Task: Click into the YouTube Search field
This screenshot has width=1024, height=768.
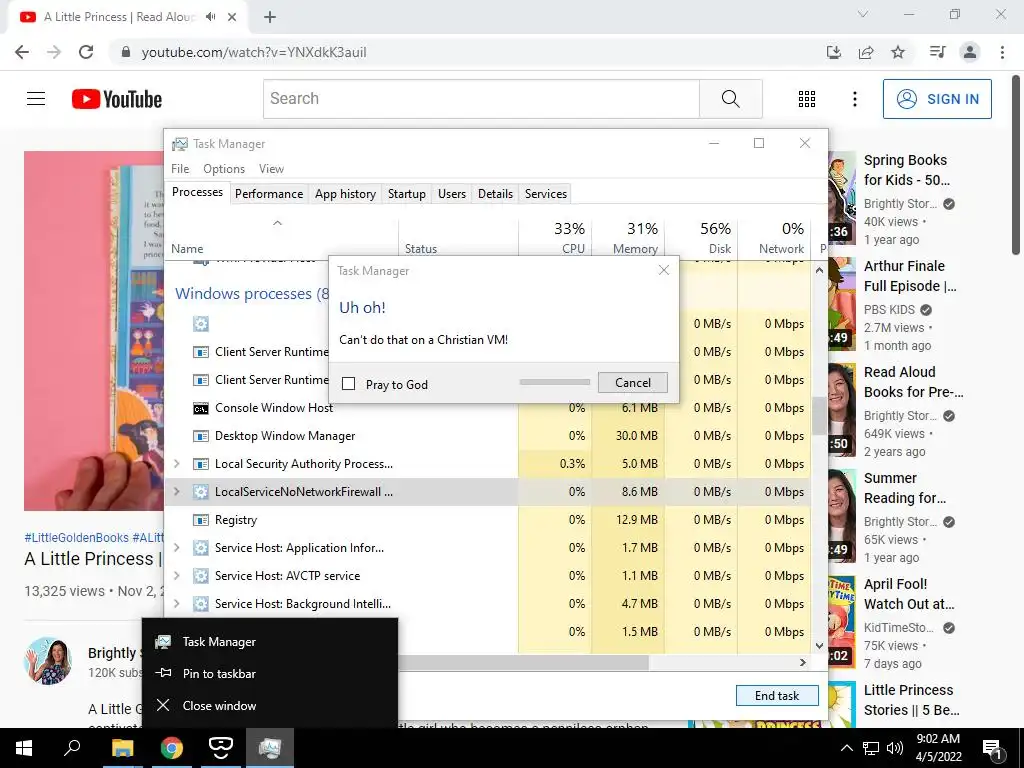Action: pyautogui.click(x=481, y=99)
